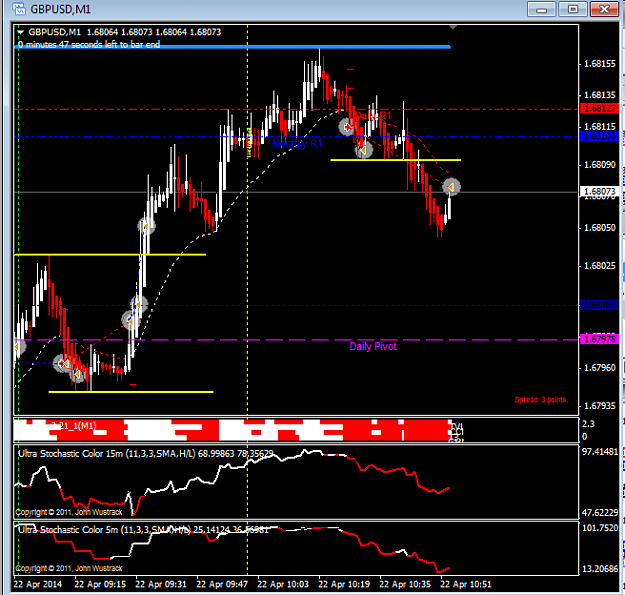Screen dimensions: 625x595
Task: Click the blue 1.68108 price tag
Action: [x=599, y=136]
